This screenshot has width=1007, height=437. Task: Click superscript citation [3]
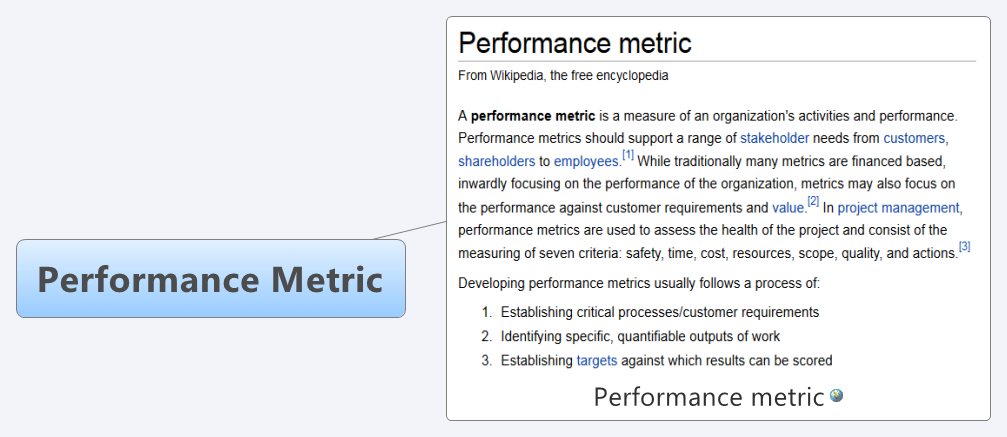click(964, 247)
